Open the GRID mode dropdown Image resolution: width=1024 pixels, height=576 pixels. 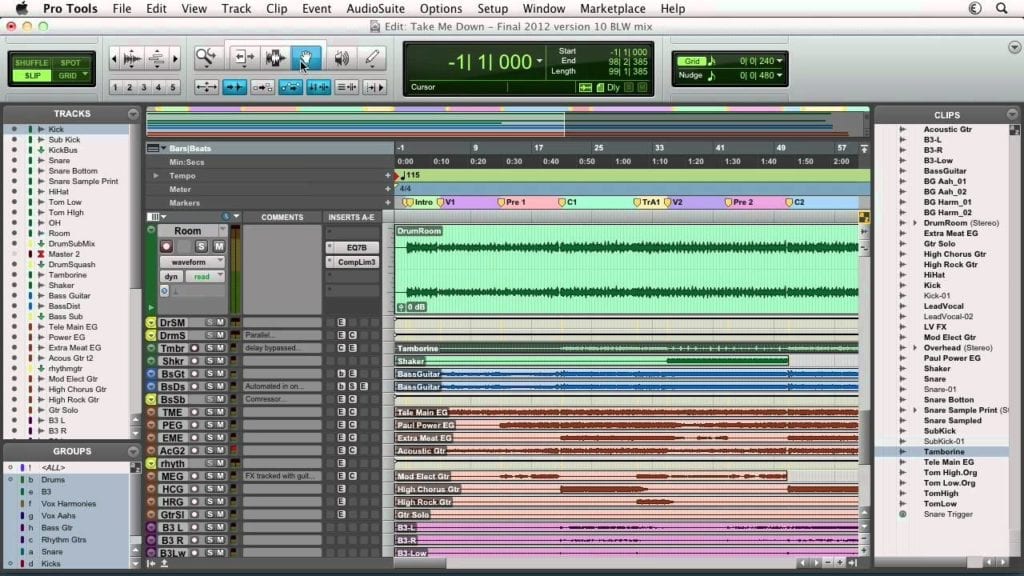[x=85, y=75]
